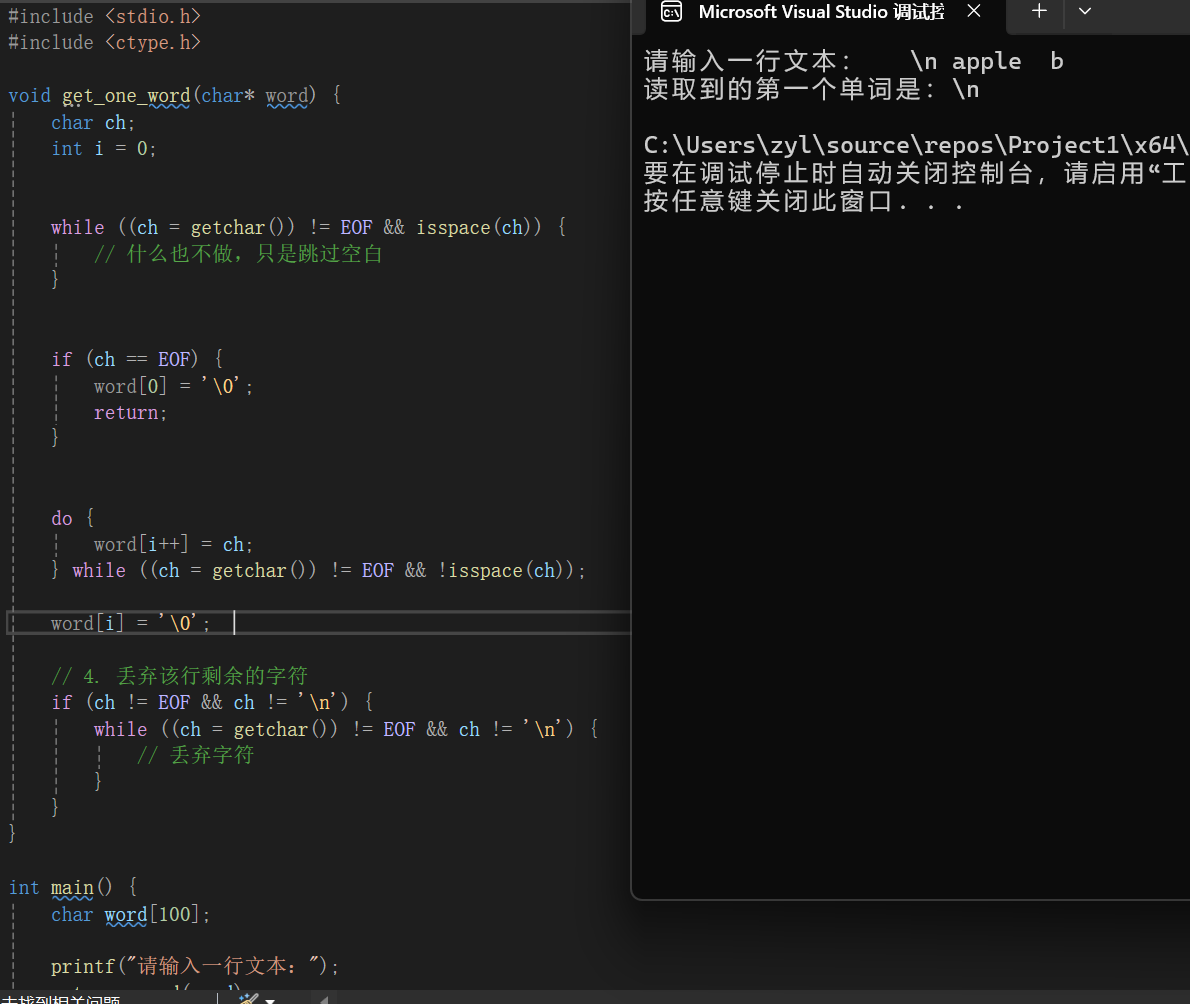The image size is (1190, 1004).
Task: Click the 'word[0] = '\0';' statement
Action: point(173,386)
